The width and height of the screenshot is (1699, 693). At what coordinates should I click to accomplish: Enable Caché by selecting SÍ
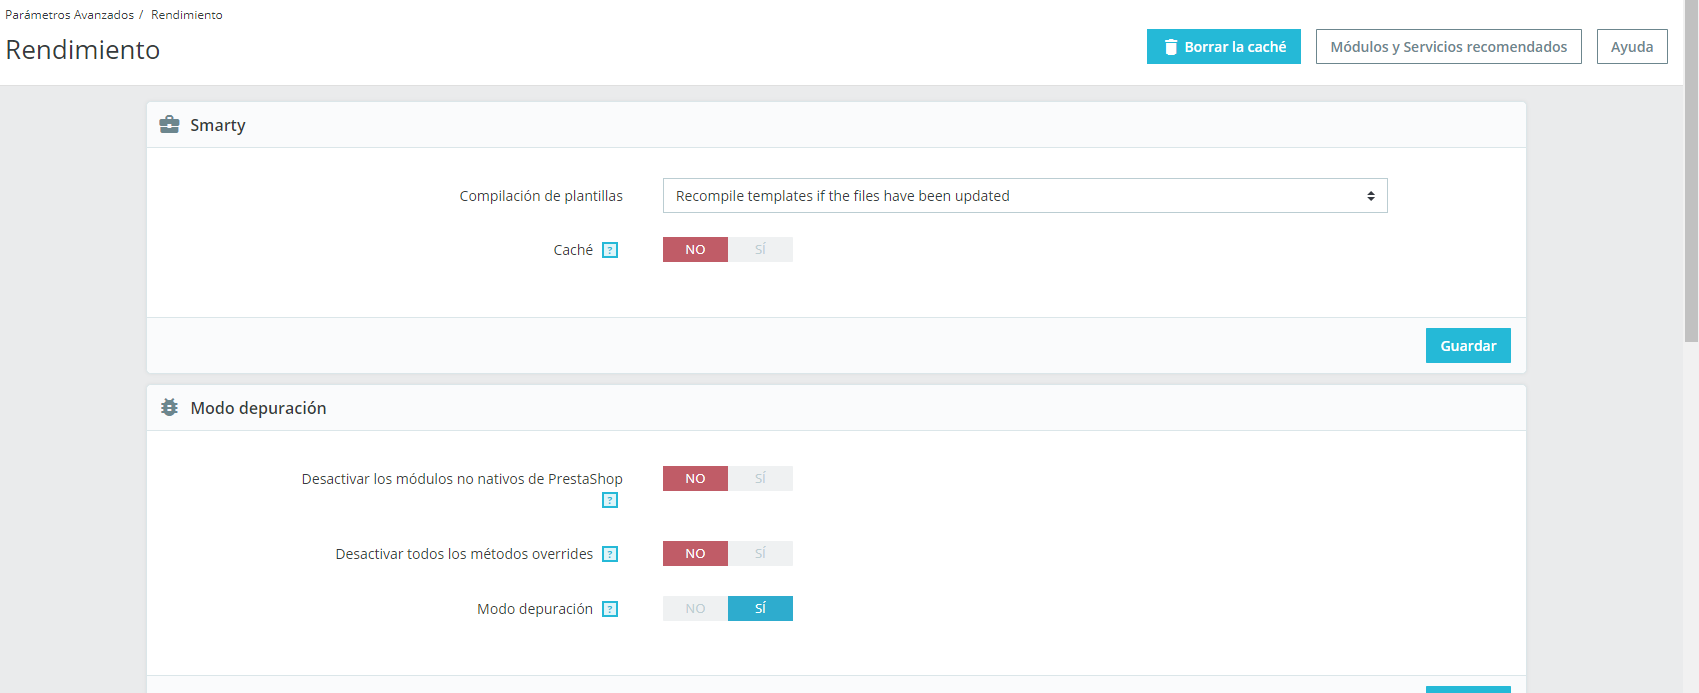click(x=760, y=250)
